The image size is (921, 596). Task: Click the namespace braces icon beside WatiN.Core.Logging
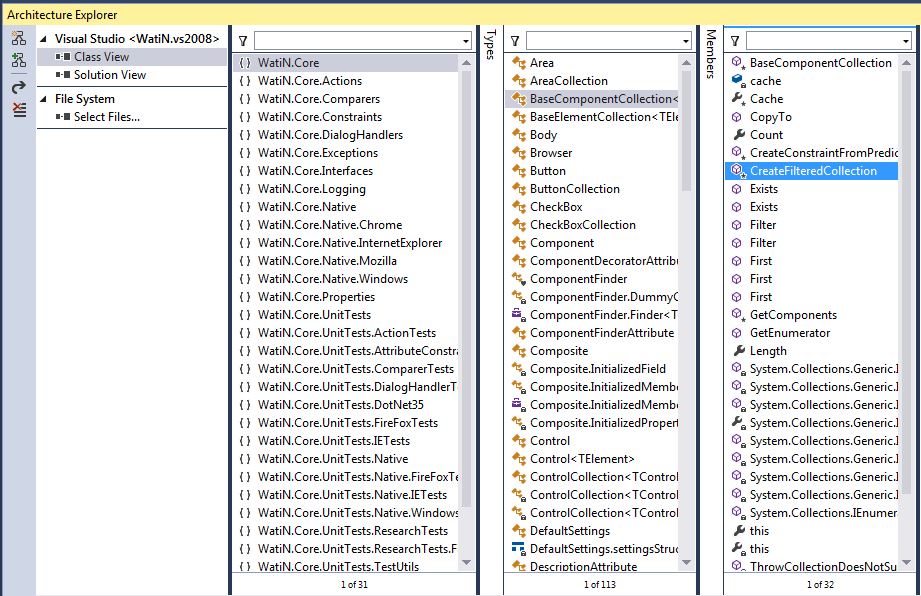tap(245, 189)
